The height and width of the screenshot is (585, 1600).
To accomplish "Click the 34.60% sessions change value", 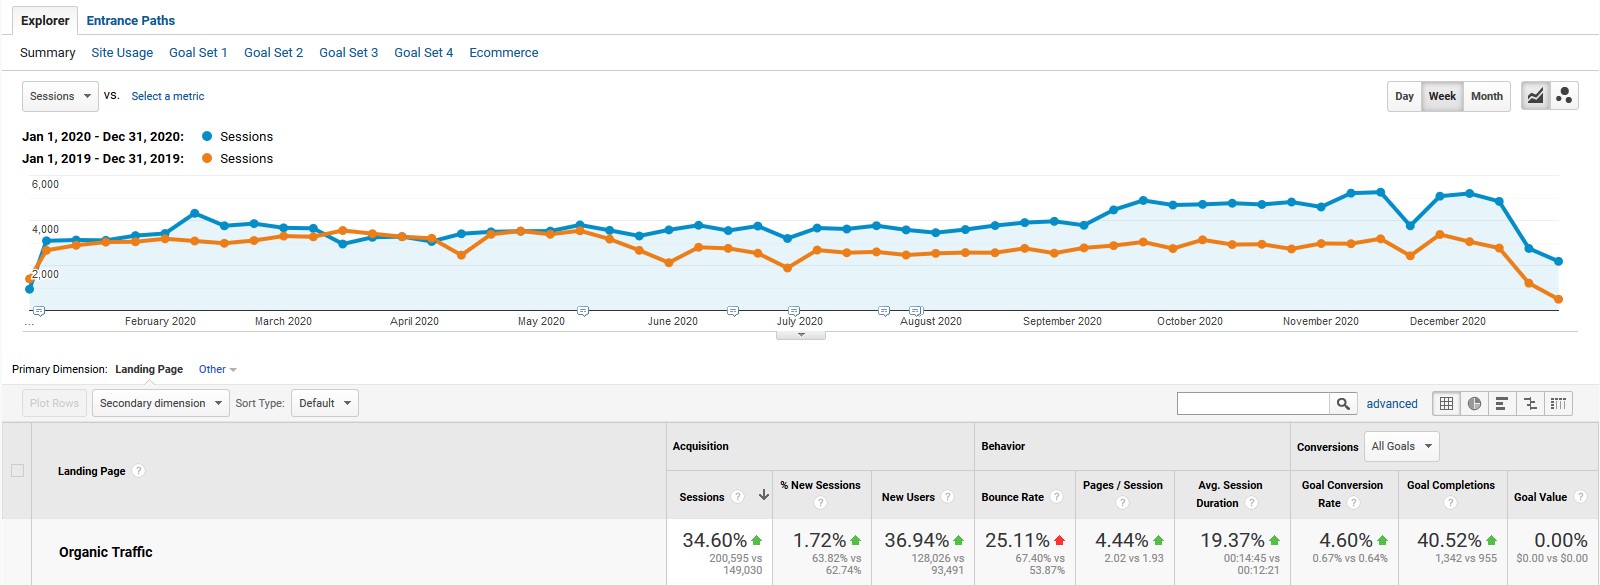I will 714,540.
